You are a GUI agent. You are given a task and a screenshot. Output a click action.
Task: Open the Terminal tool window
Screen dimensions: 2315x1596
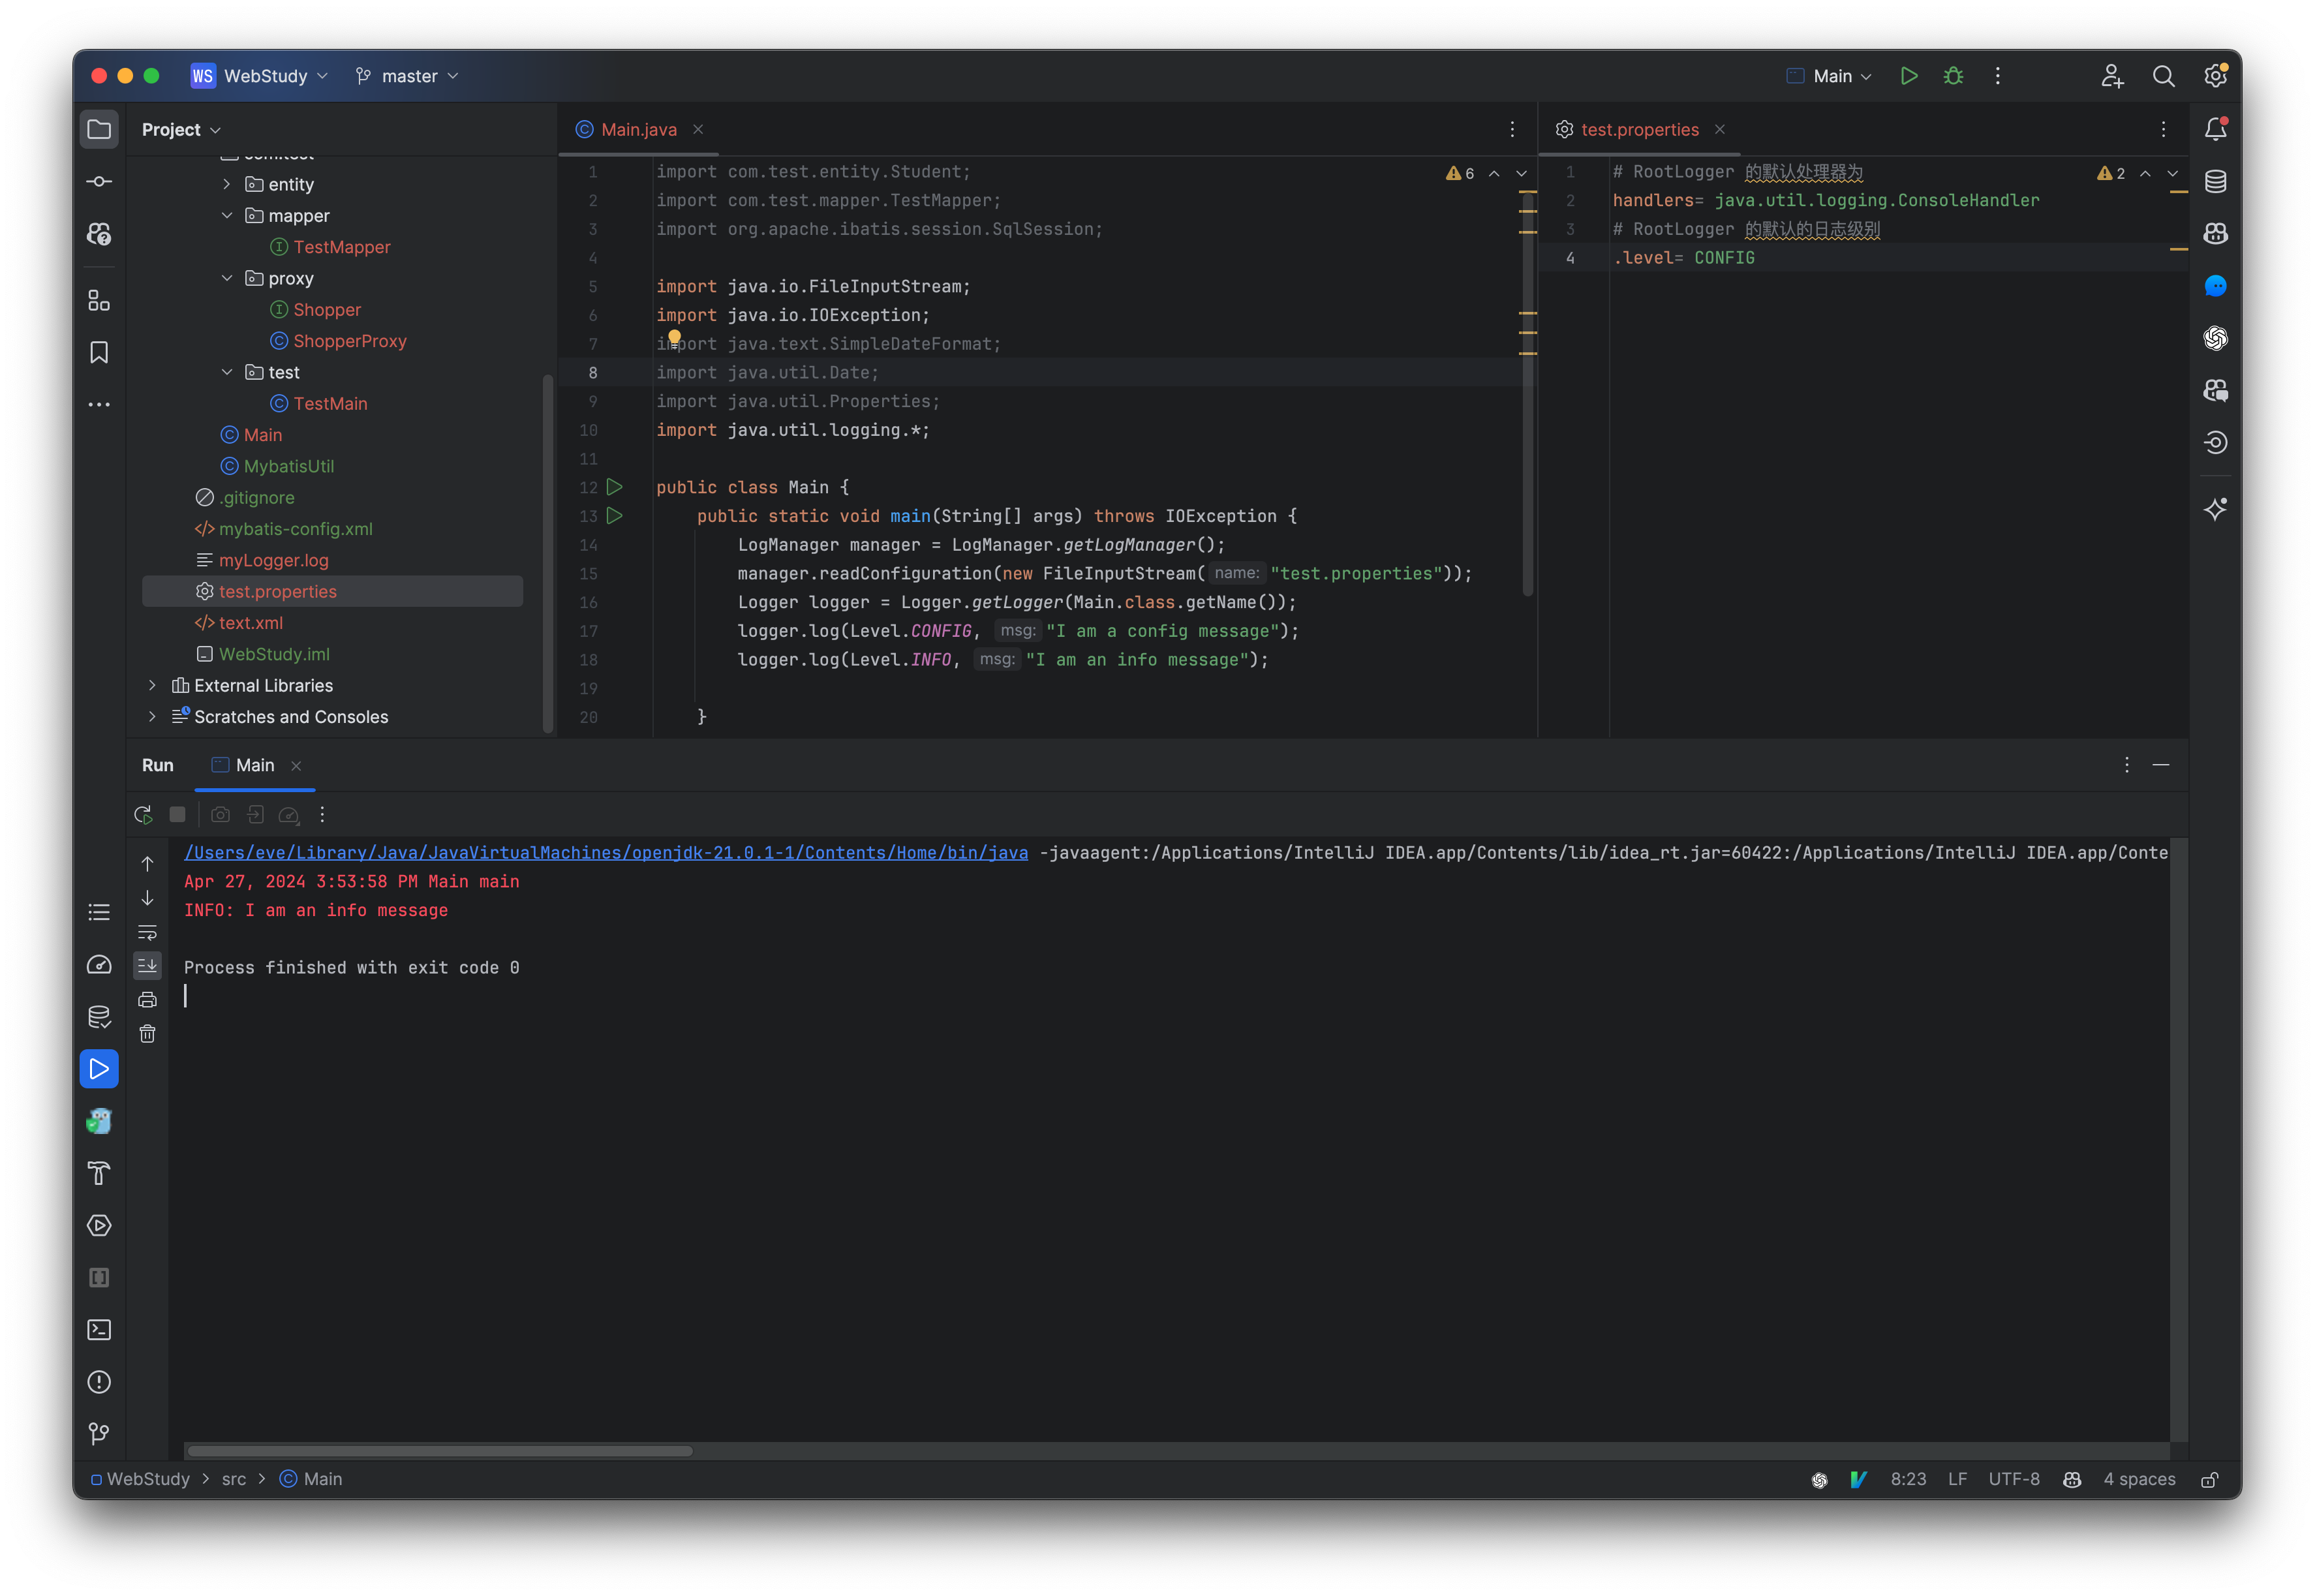pyautogui.click(x=99, y=1329)
